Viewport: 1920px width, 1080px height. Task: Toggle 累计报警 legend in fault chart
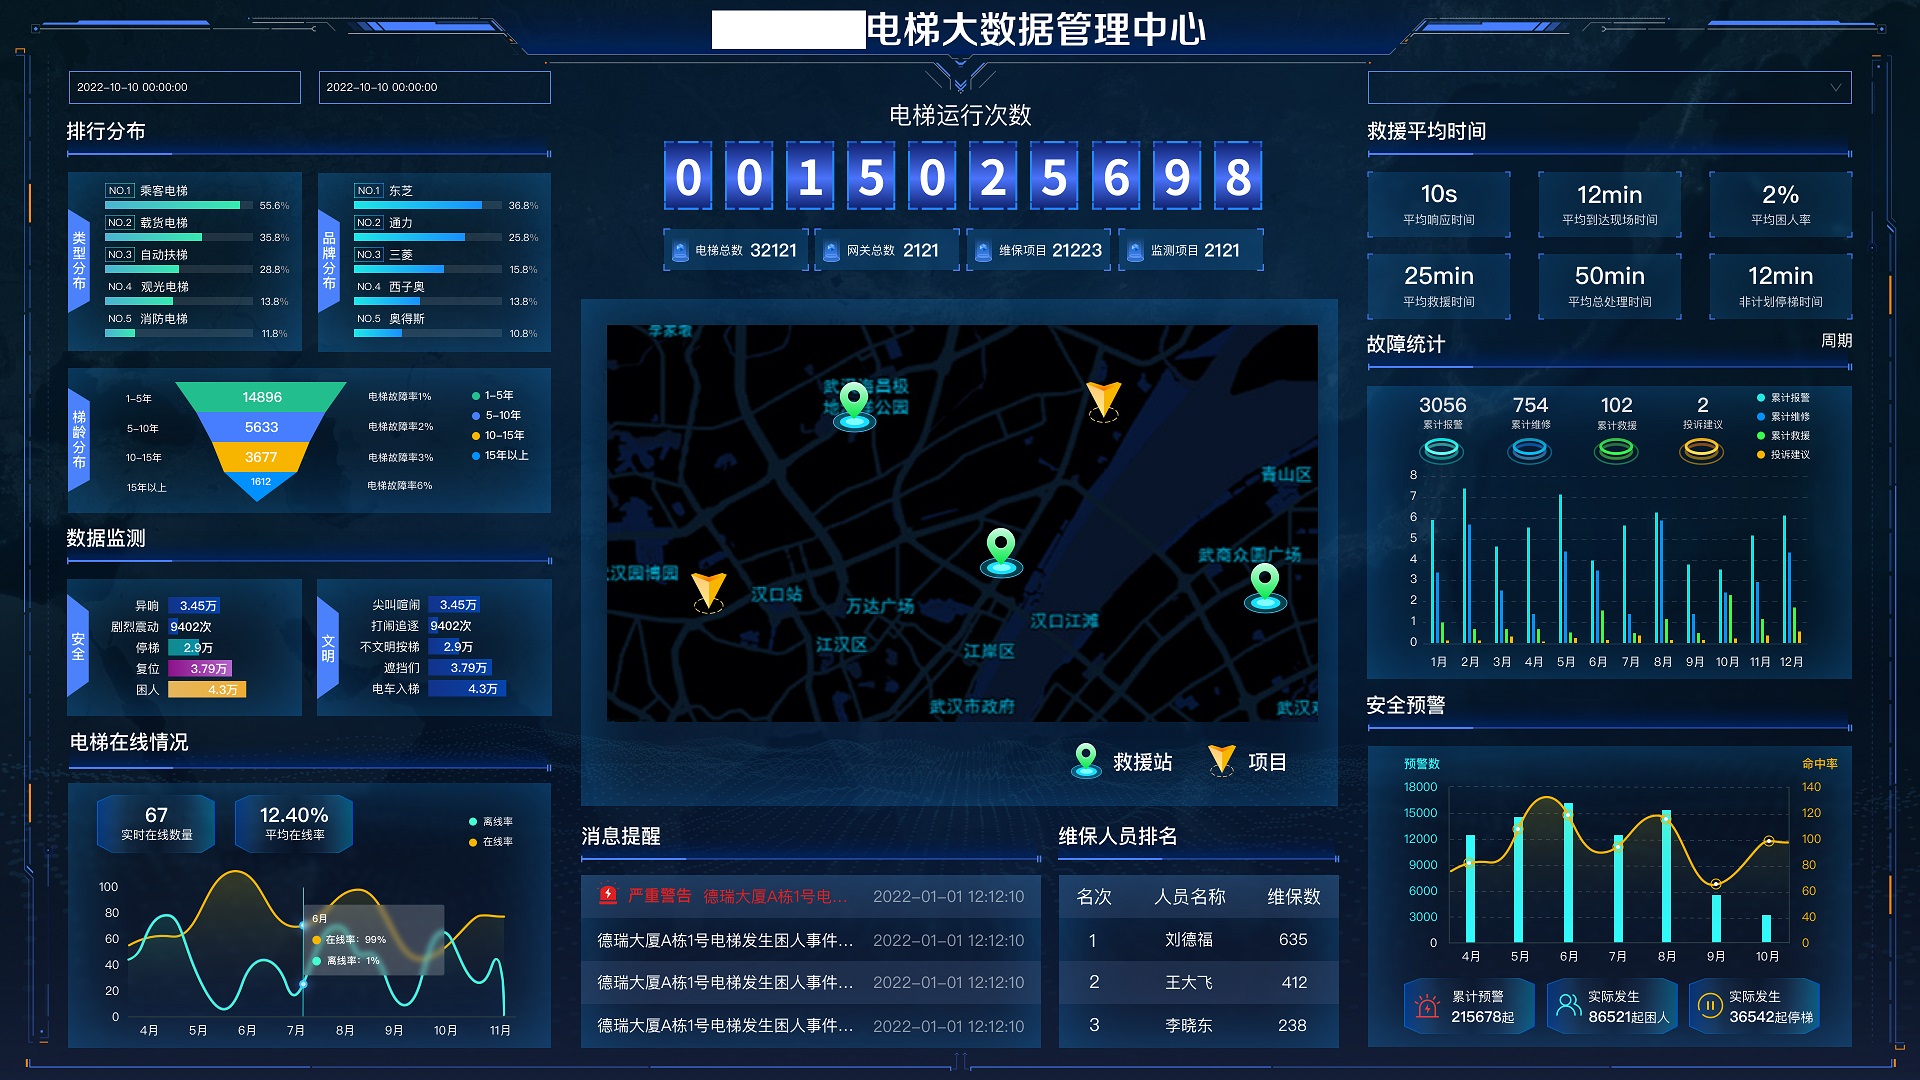[x=1783, y=398]
